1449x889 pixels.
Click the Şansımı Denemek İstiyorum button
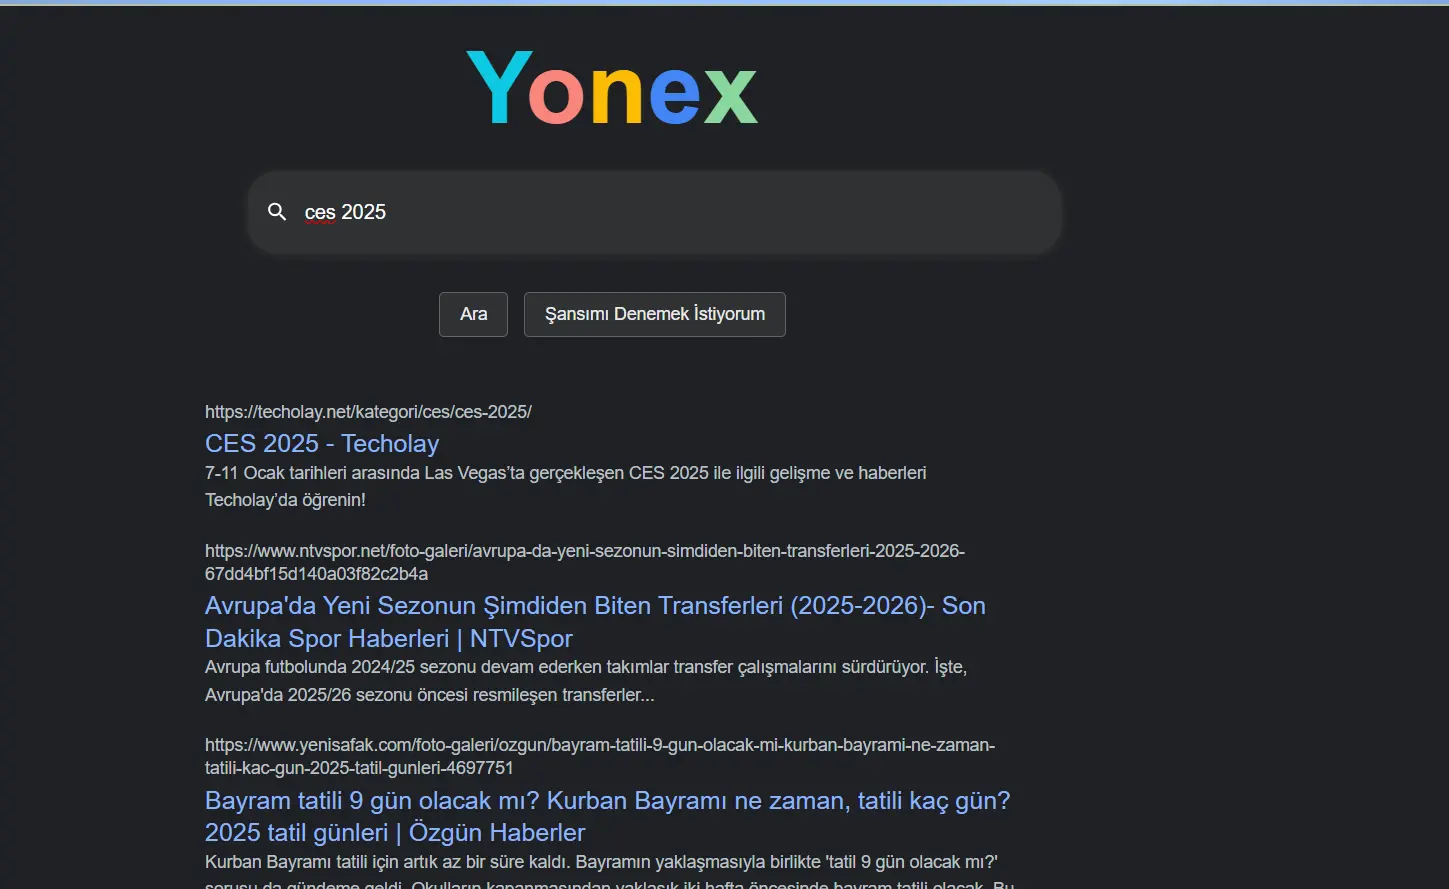655,314
